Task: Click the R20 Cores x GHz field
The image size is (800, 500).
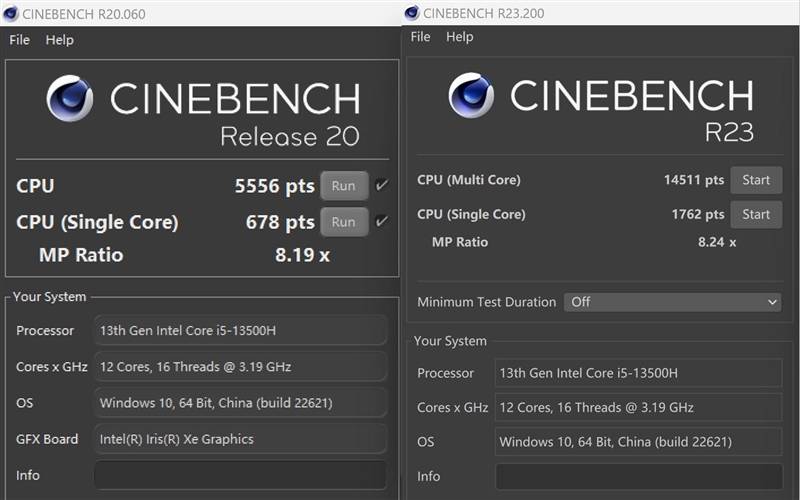Action: tap(240, 367)
